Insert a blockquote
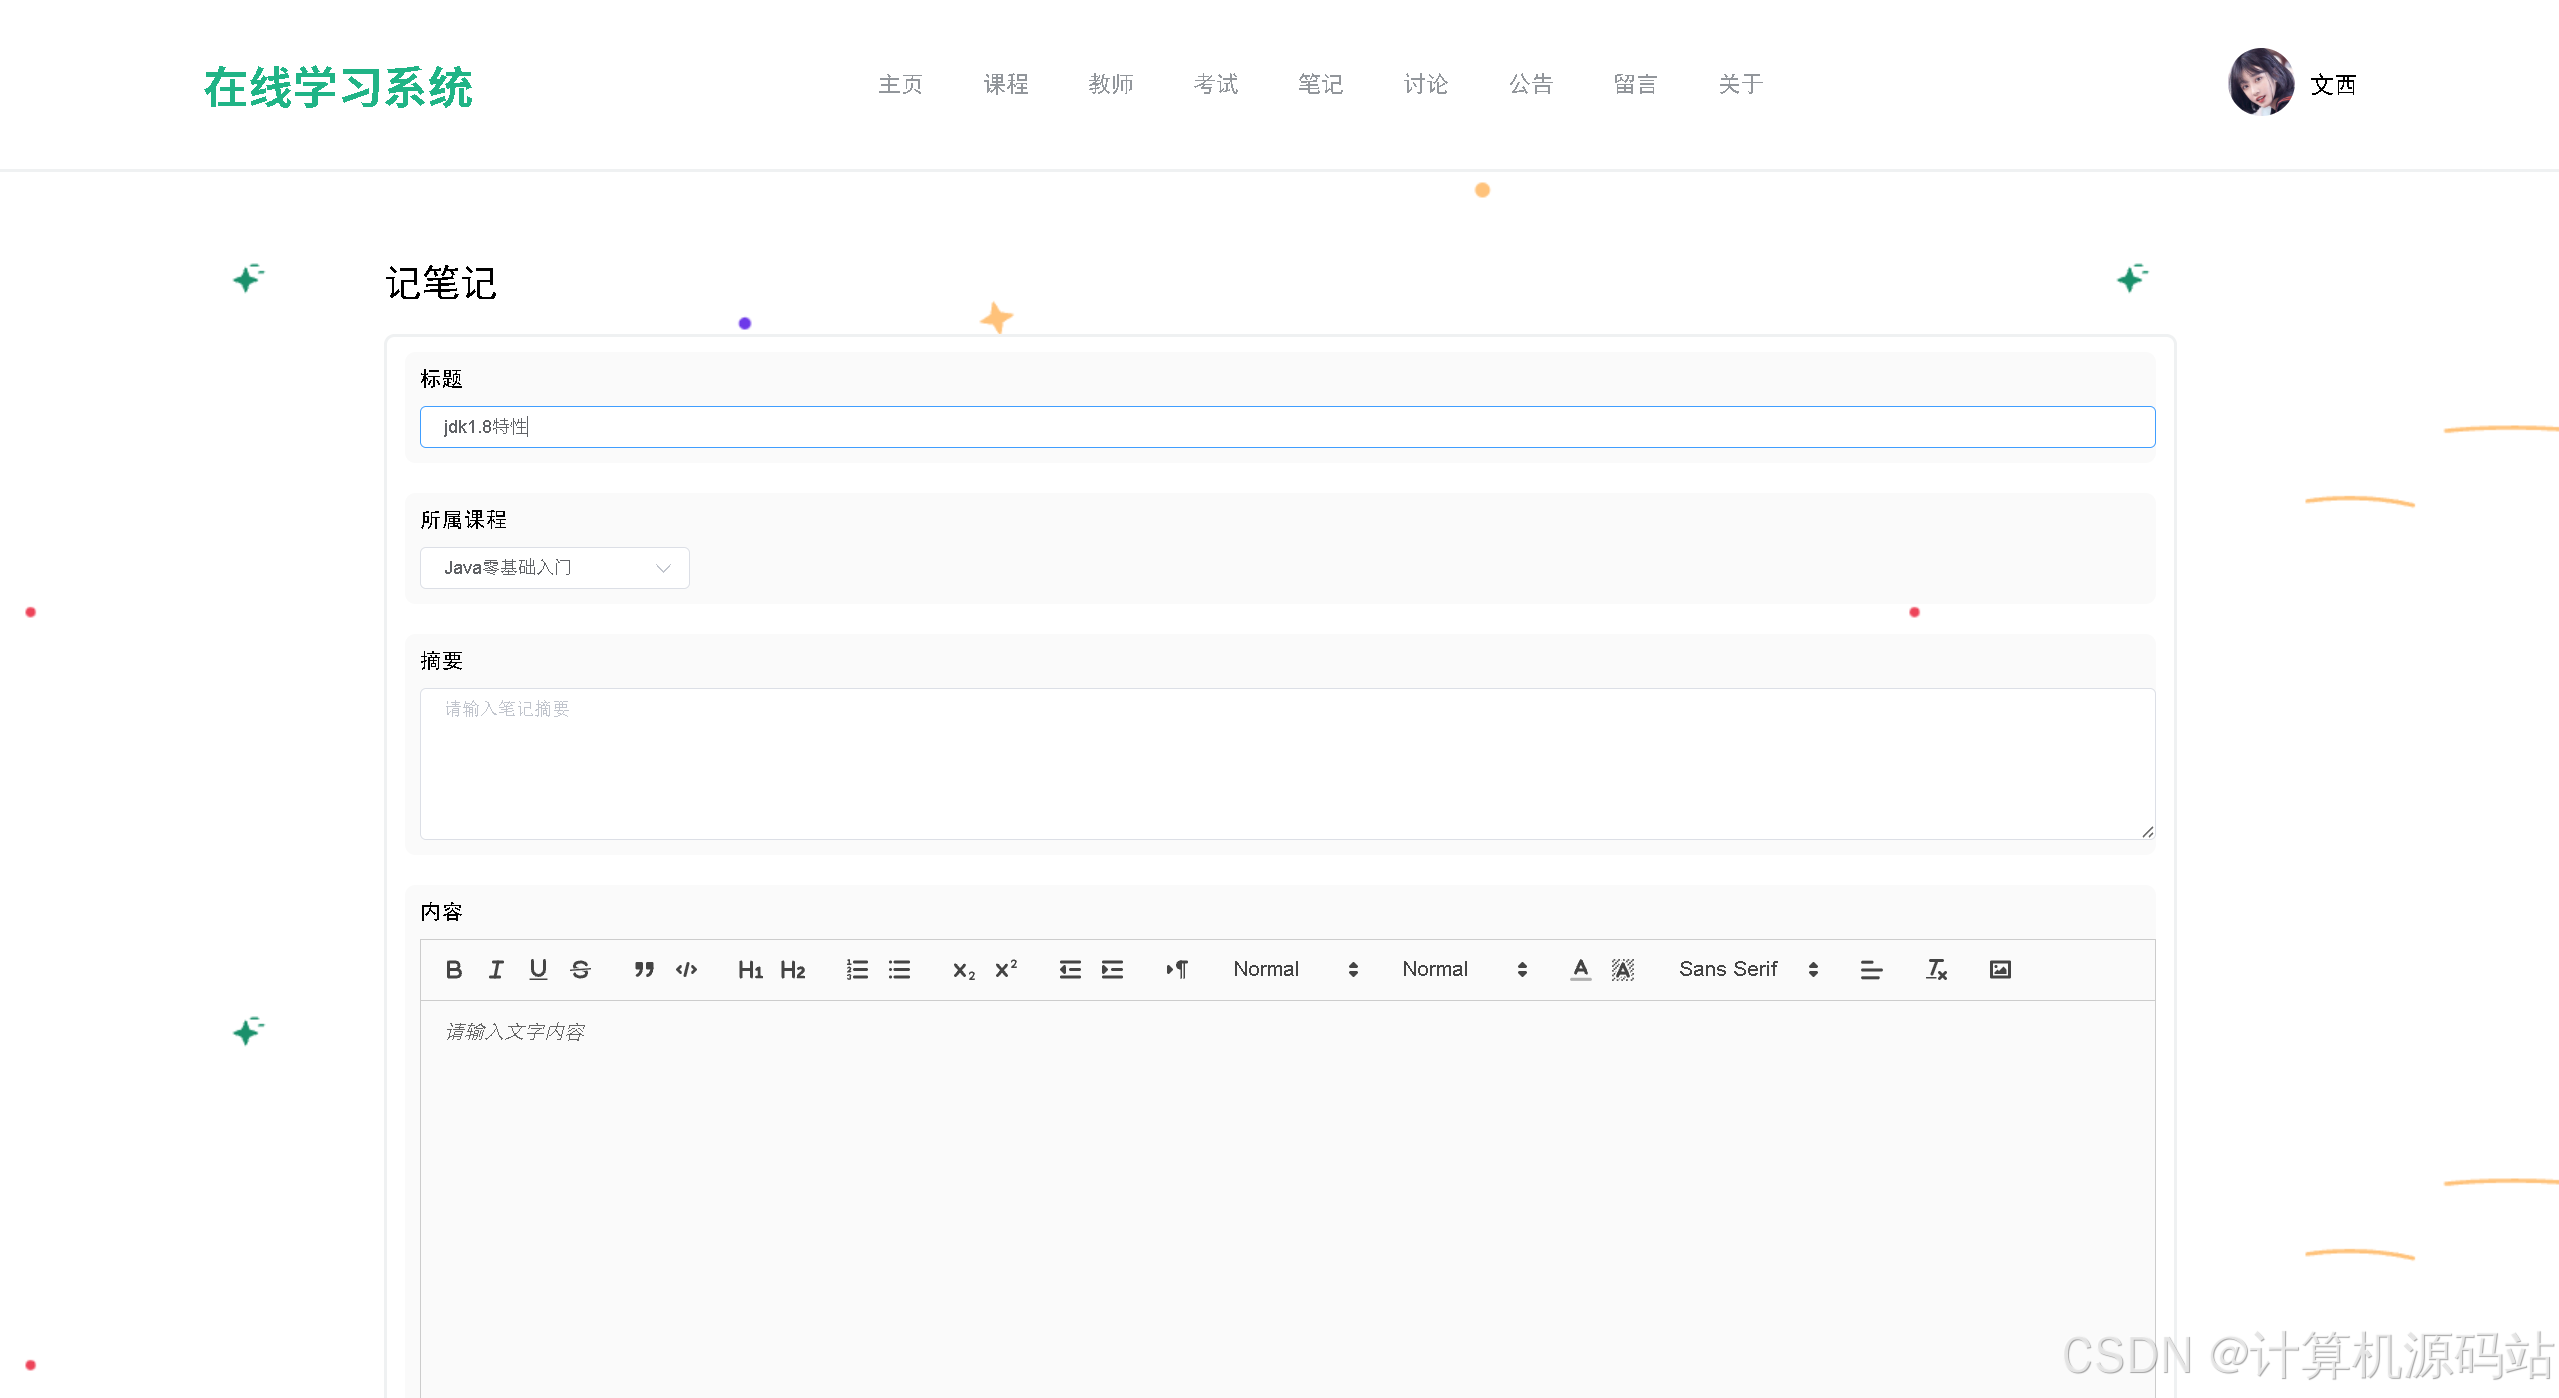The width and height of the screenshot is (2559, 1398). coord(644,969)
